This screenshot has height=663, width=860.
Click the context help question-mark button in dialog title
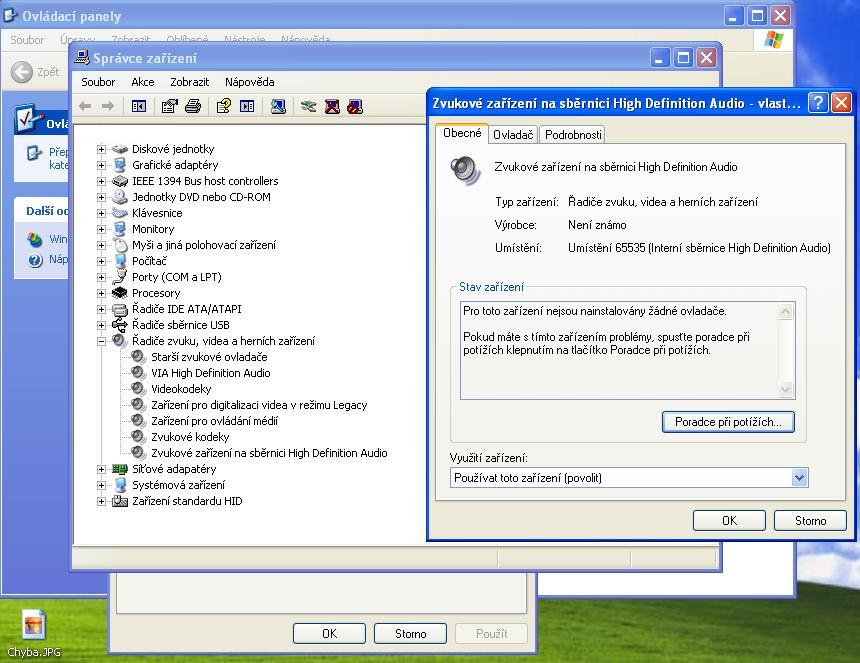click(818, 103)
